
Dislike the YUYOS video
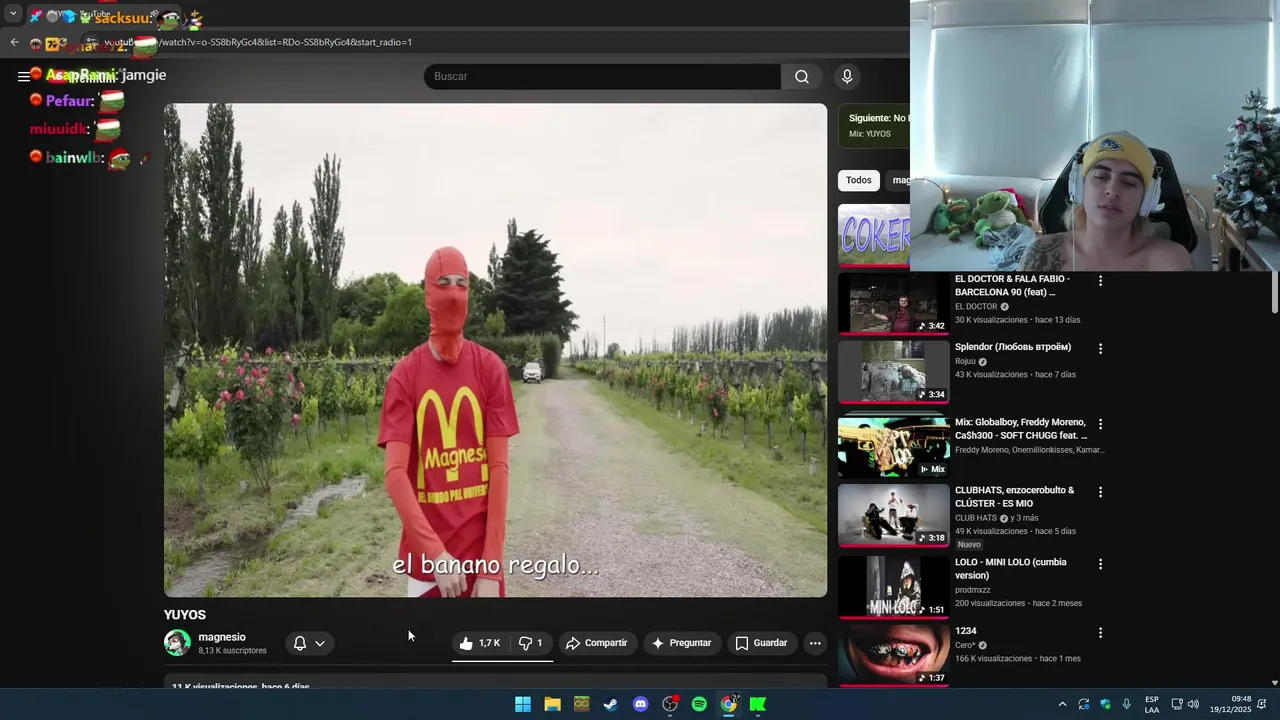click(530, 643)
